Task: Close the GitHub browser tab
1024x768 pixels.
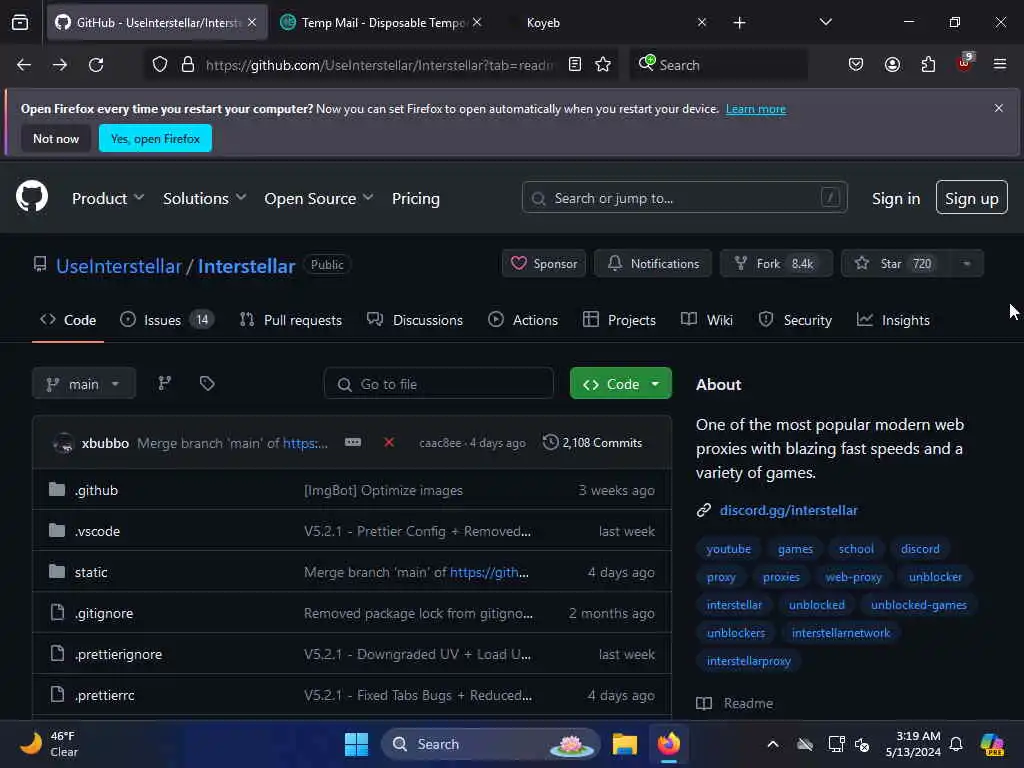Action: (252, 22)
